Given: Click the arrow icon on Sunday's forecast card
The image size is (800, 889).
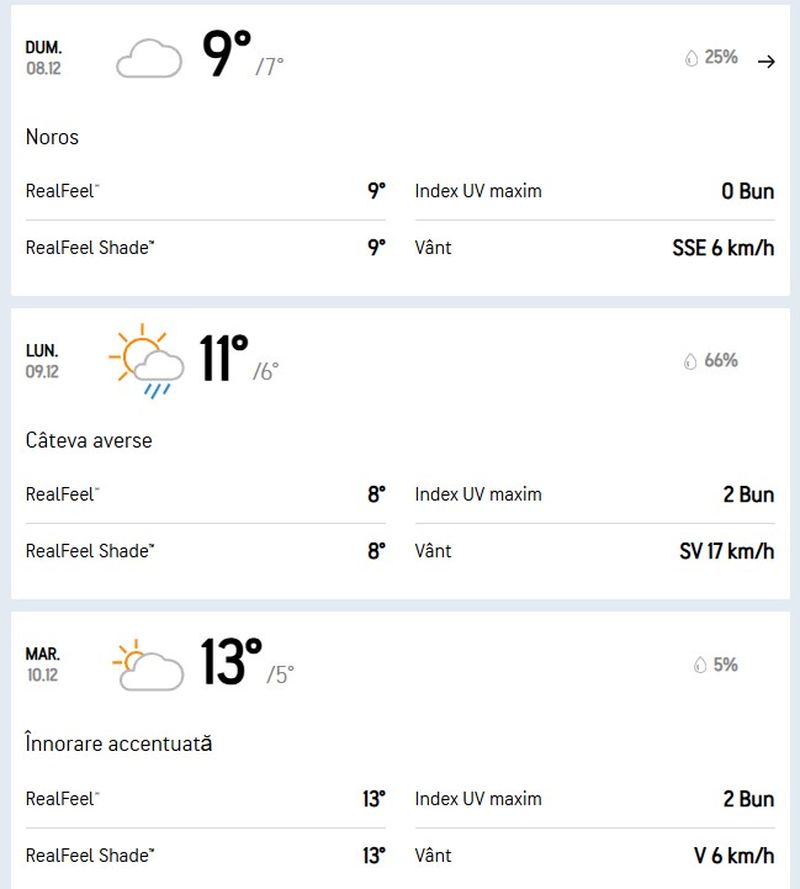Looking at the screenshot, I should click(768, 60).
